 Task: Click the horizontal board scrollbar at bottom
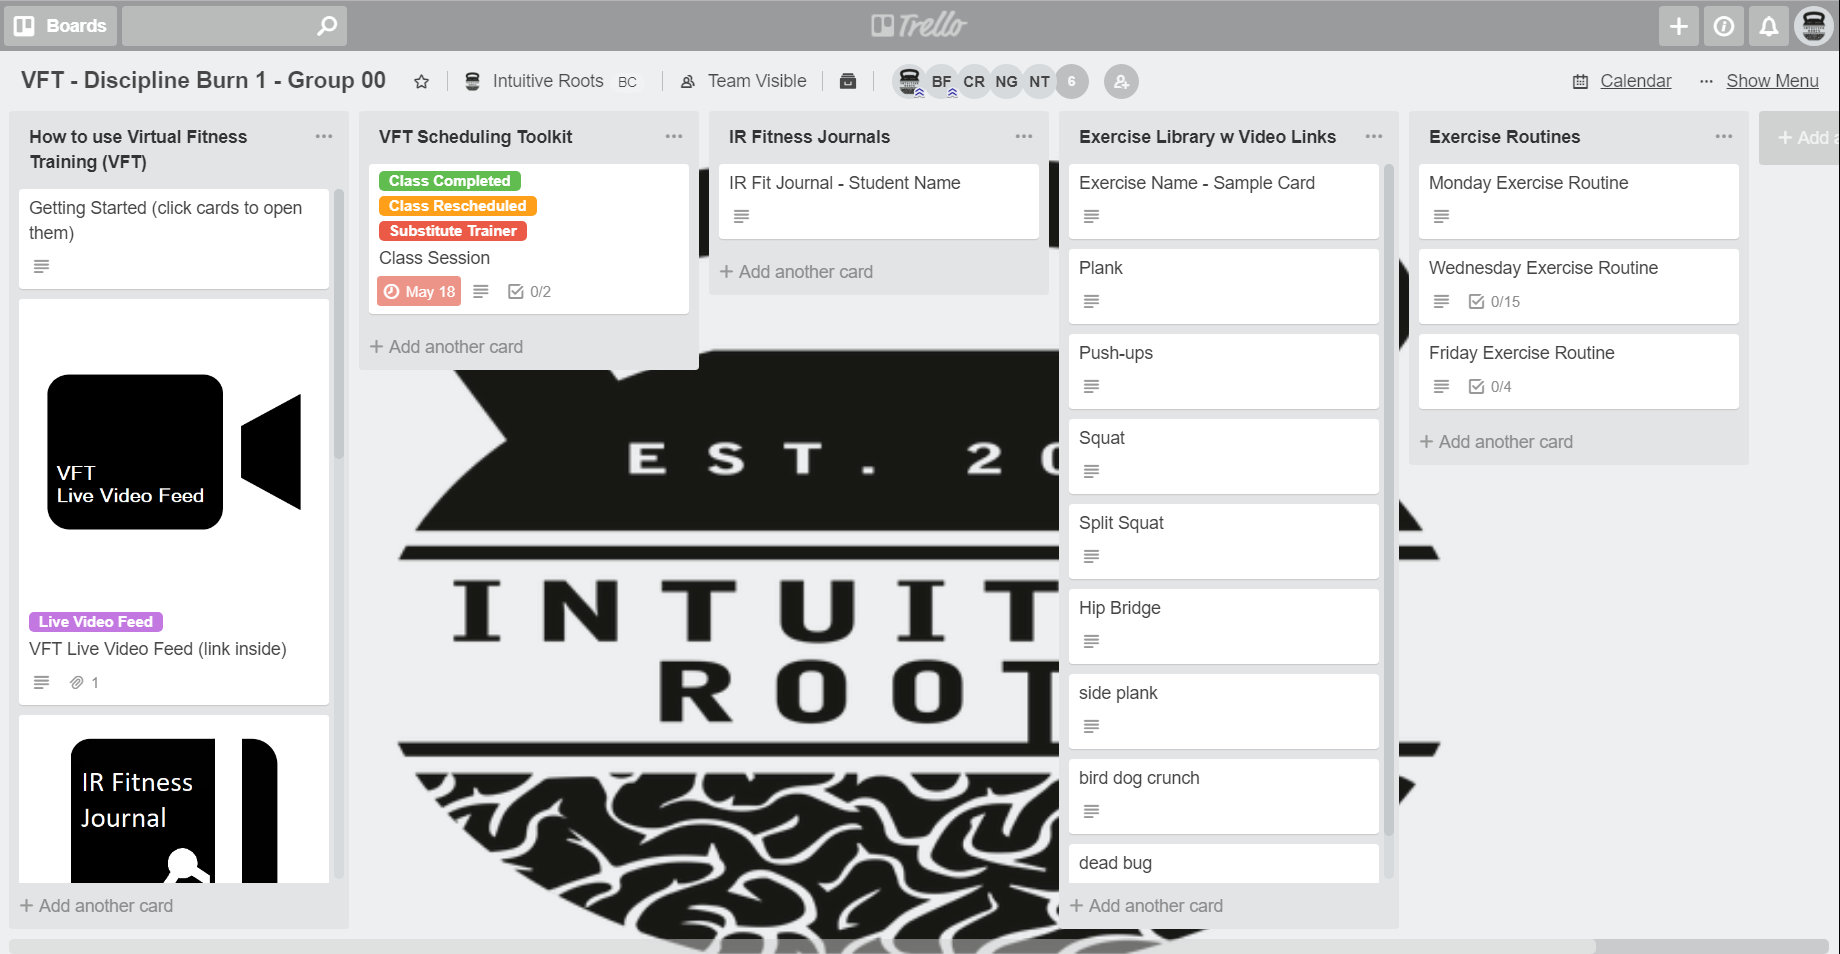click(x=802, y=946)
